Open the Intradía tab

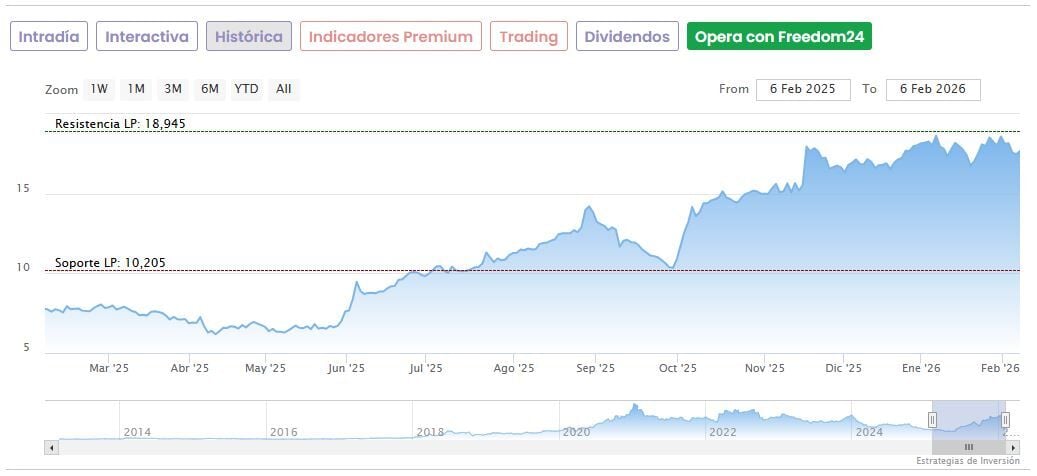(49, 37)
